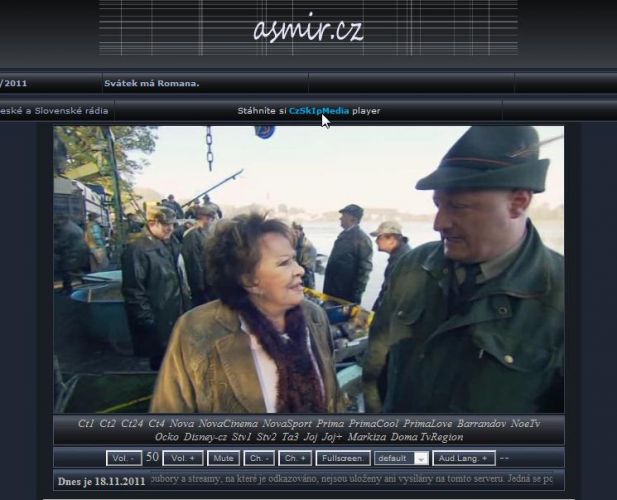Pick the TvRegion channel
This screenshot has height=500, width=617.
coord(442,437)
